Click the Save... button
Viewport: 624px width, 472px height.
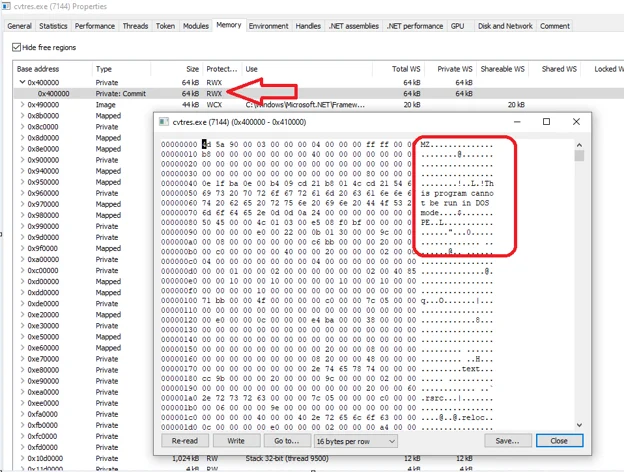point(507,441)
